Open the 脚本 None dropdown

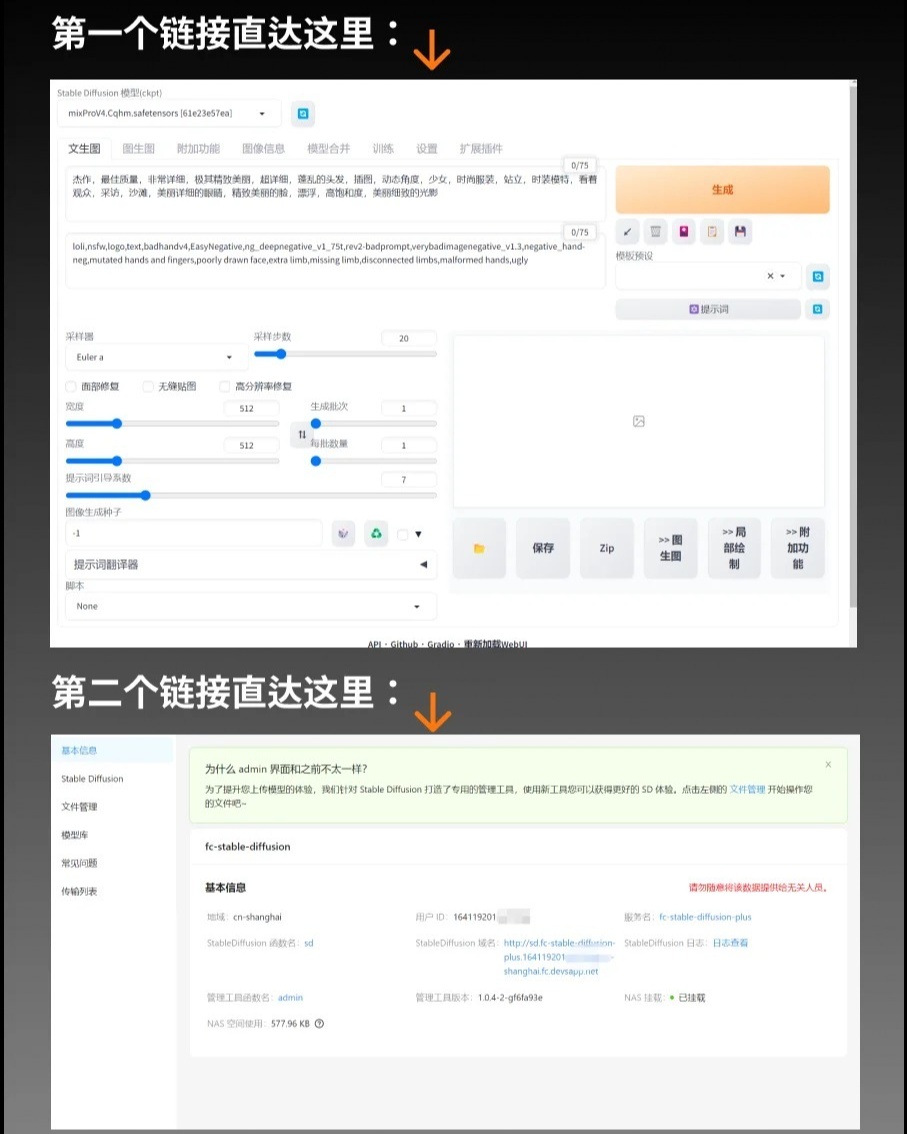coord(250,606)
